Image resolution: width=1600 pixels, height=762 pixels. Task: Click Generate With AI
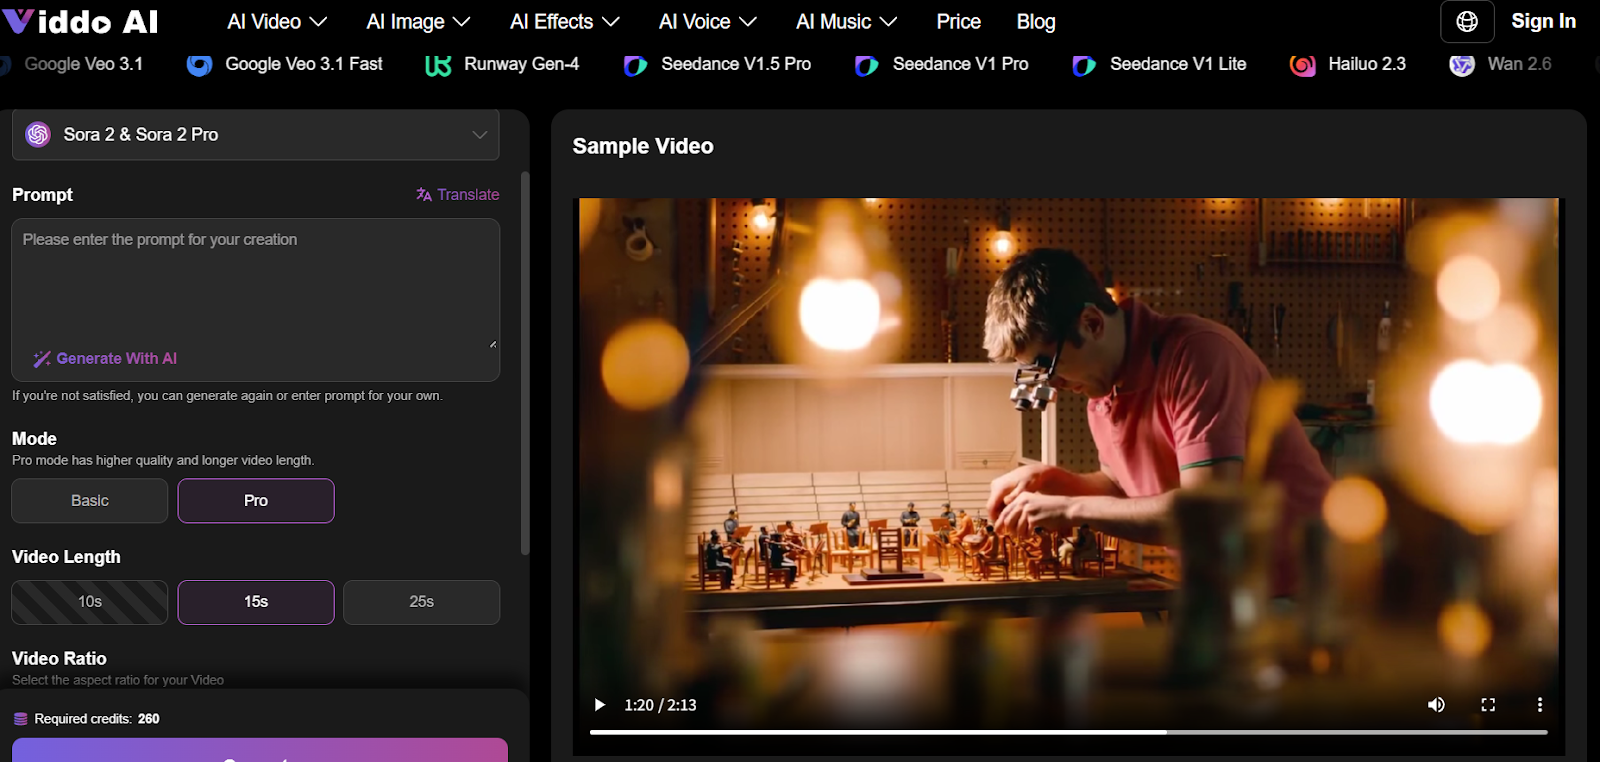(106, 359)
